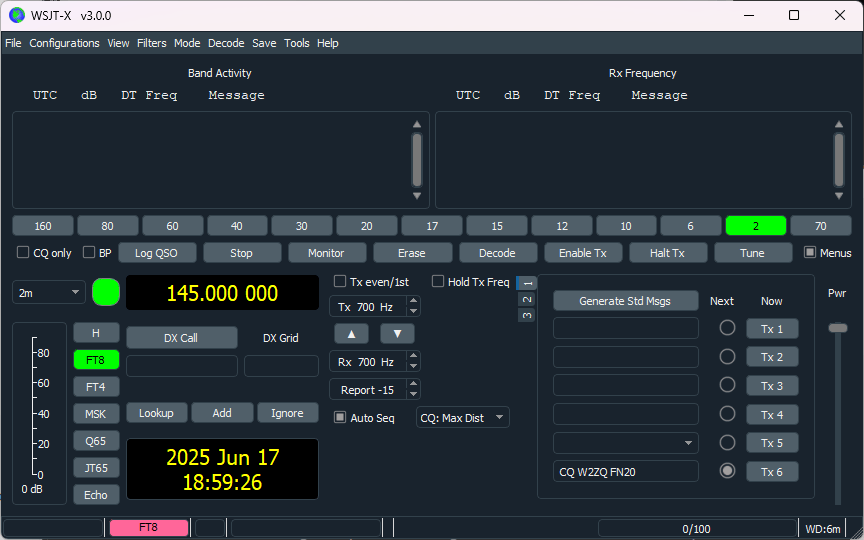Click the up arrow frequency shift button
Viewport: 864px width, 540px height.
pos(351,334)
